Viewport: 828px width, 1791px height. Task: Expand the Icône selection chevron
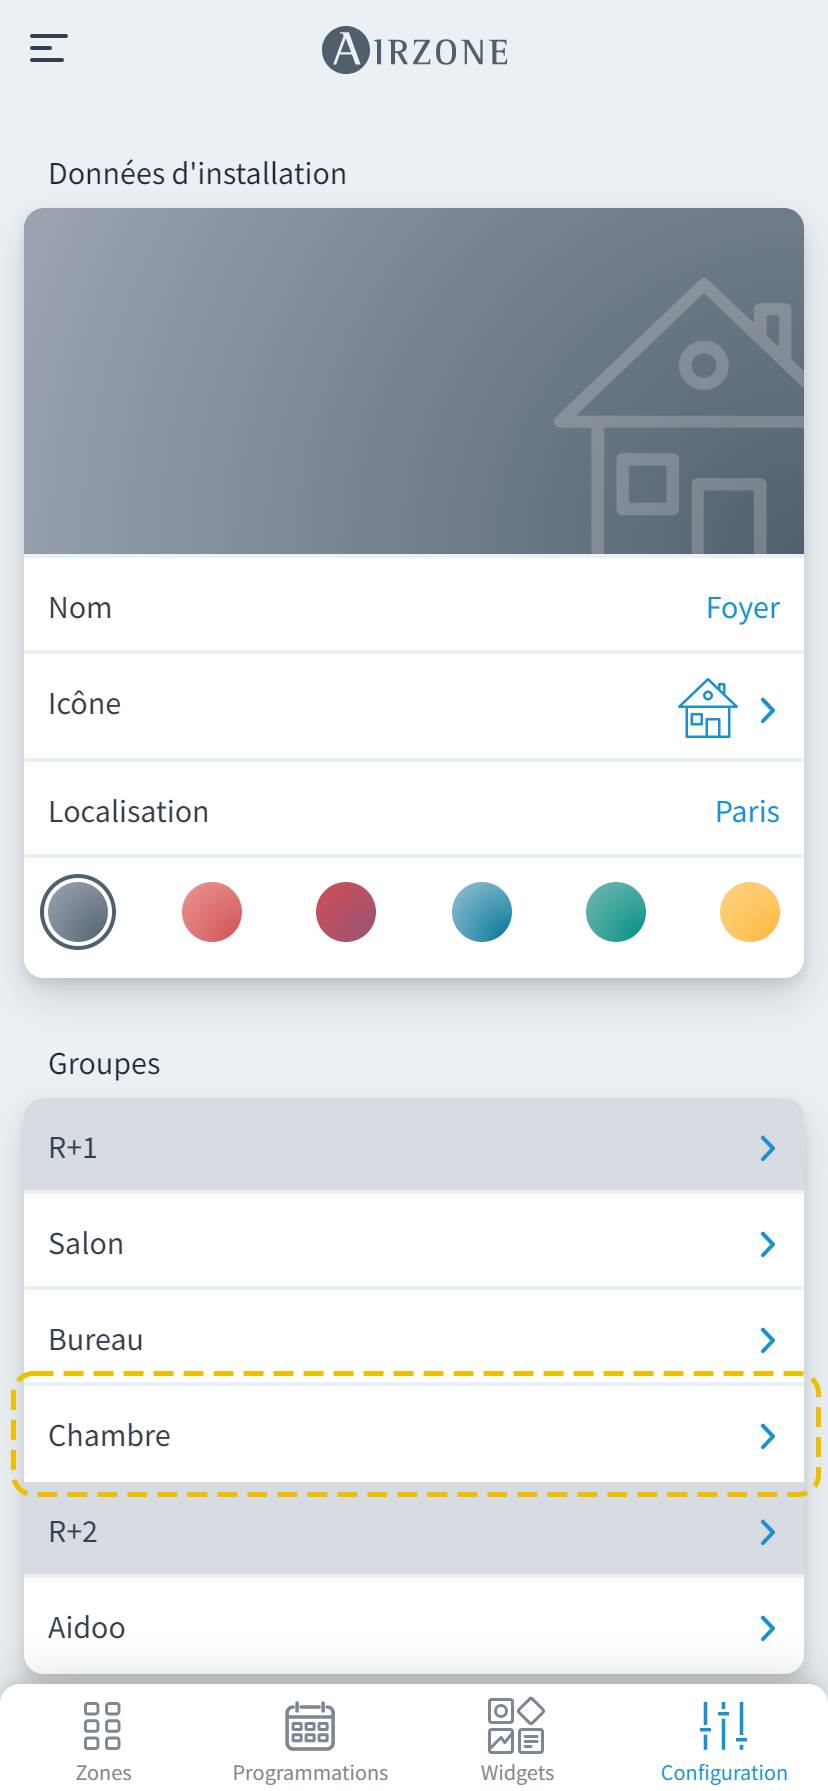(767, 710)
